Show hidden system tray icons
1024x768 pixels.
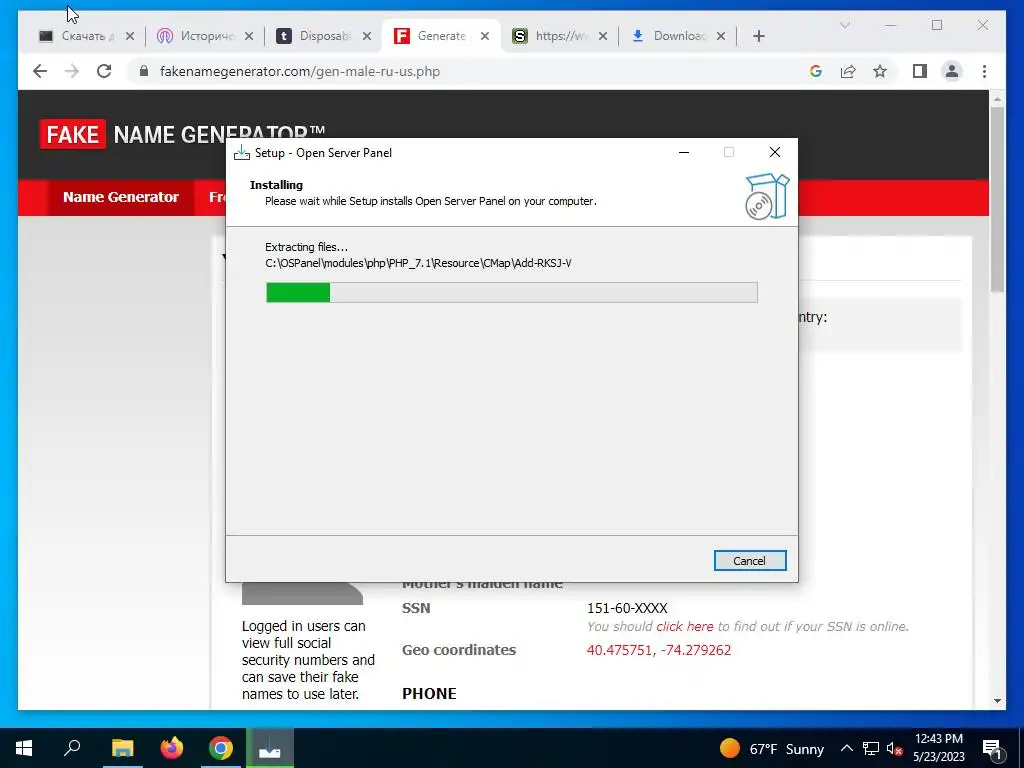(x=846, y=748)
